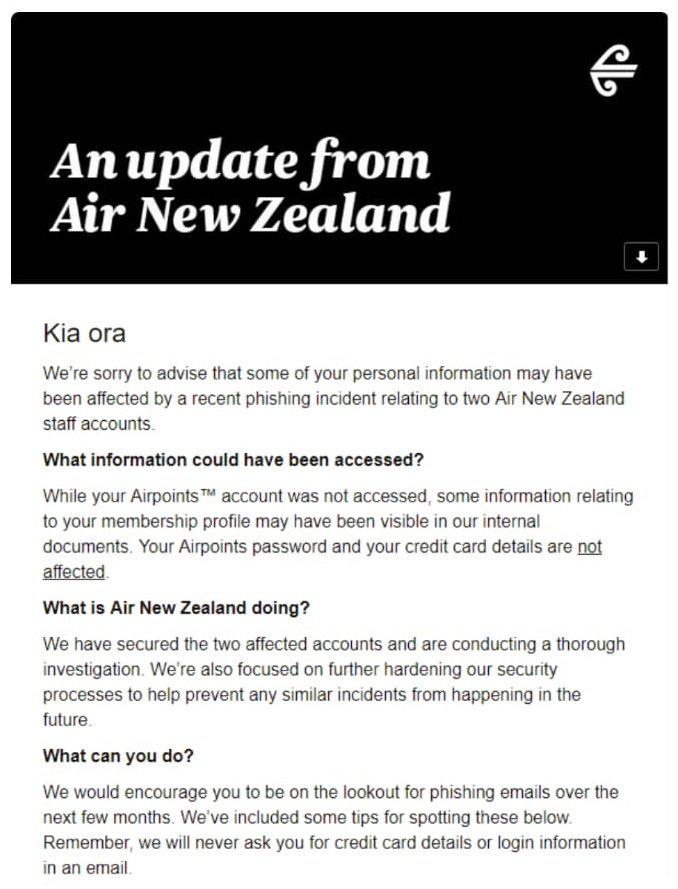Viewport: 678px width, 889px height.
Task: Click the paragraph starting "While your Airpoints"
Action: pos(337,534)
